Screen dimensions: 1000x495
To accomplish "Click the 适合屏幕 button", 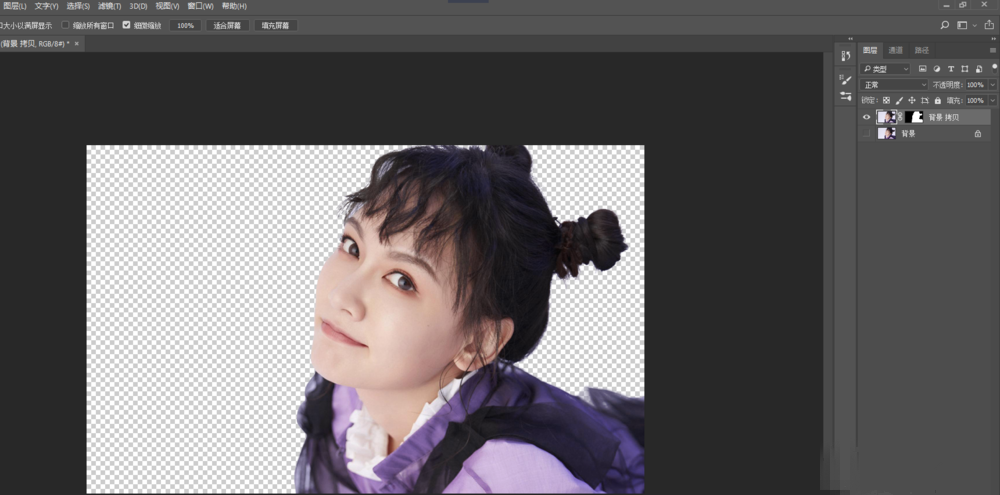I will coord(228,26).
